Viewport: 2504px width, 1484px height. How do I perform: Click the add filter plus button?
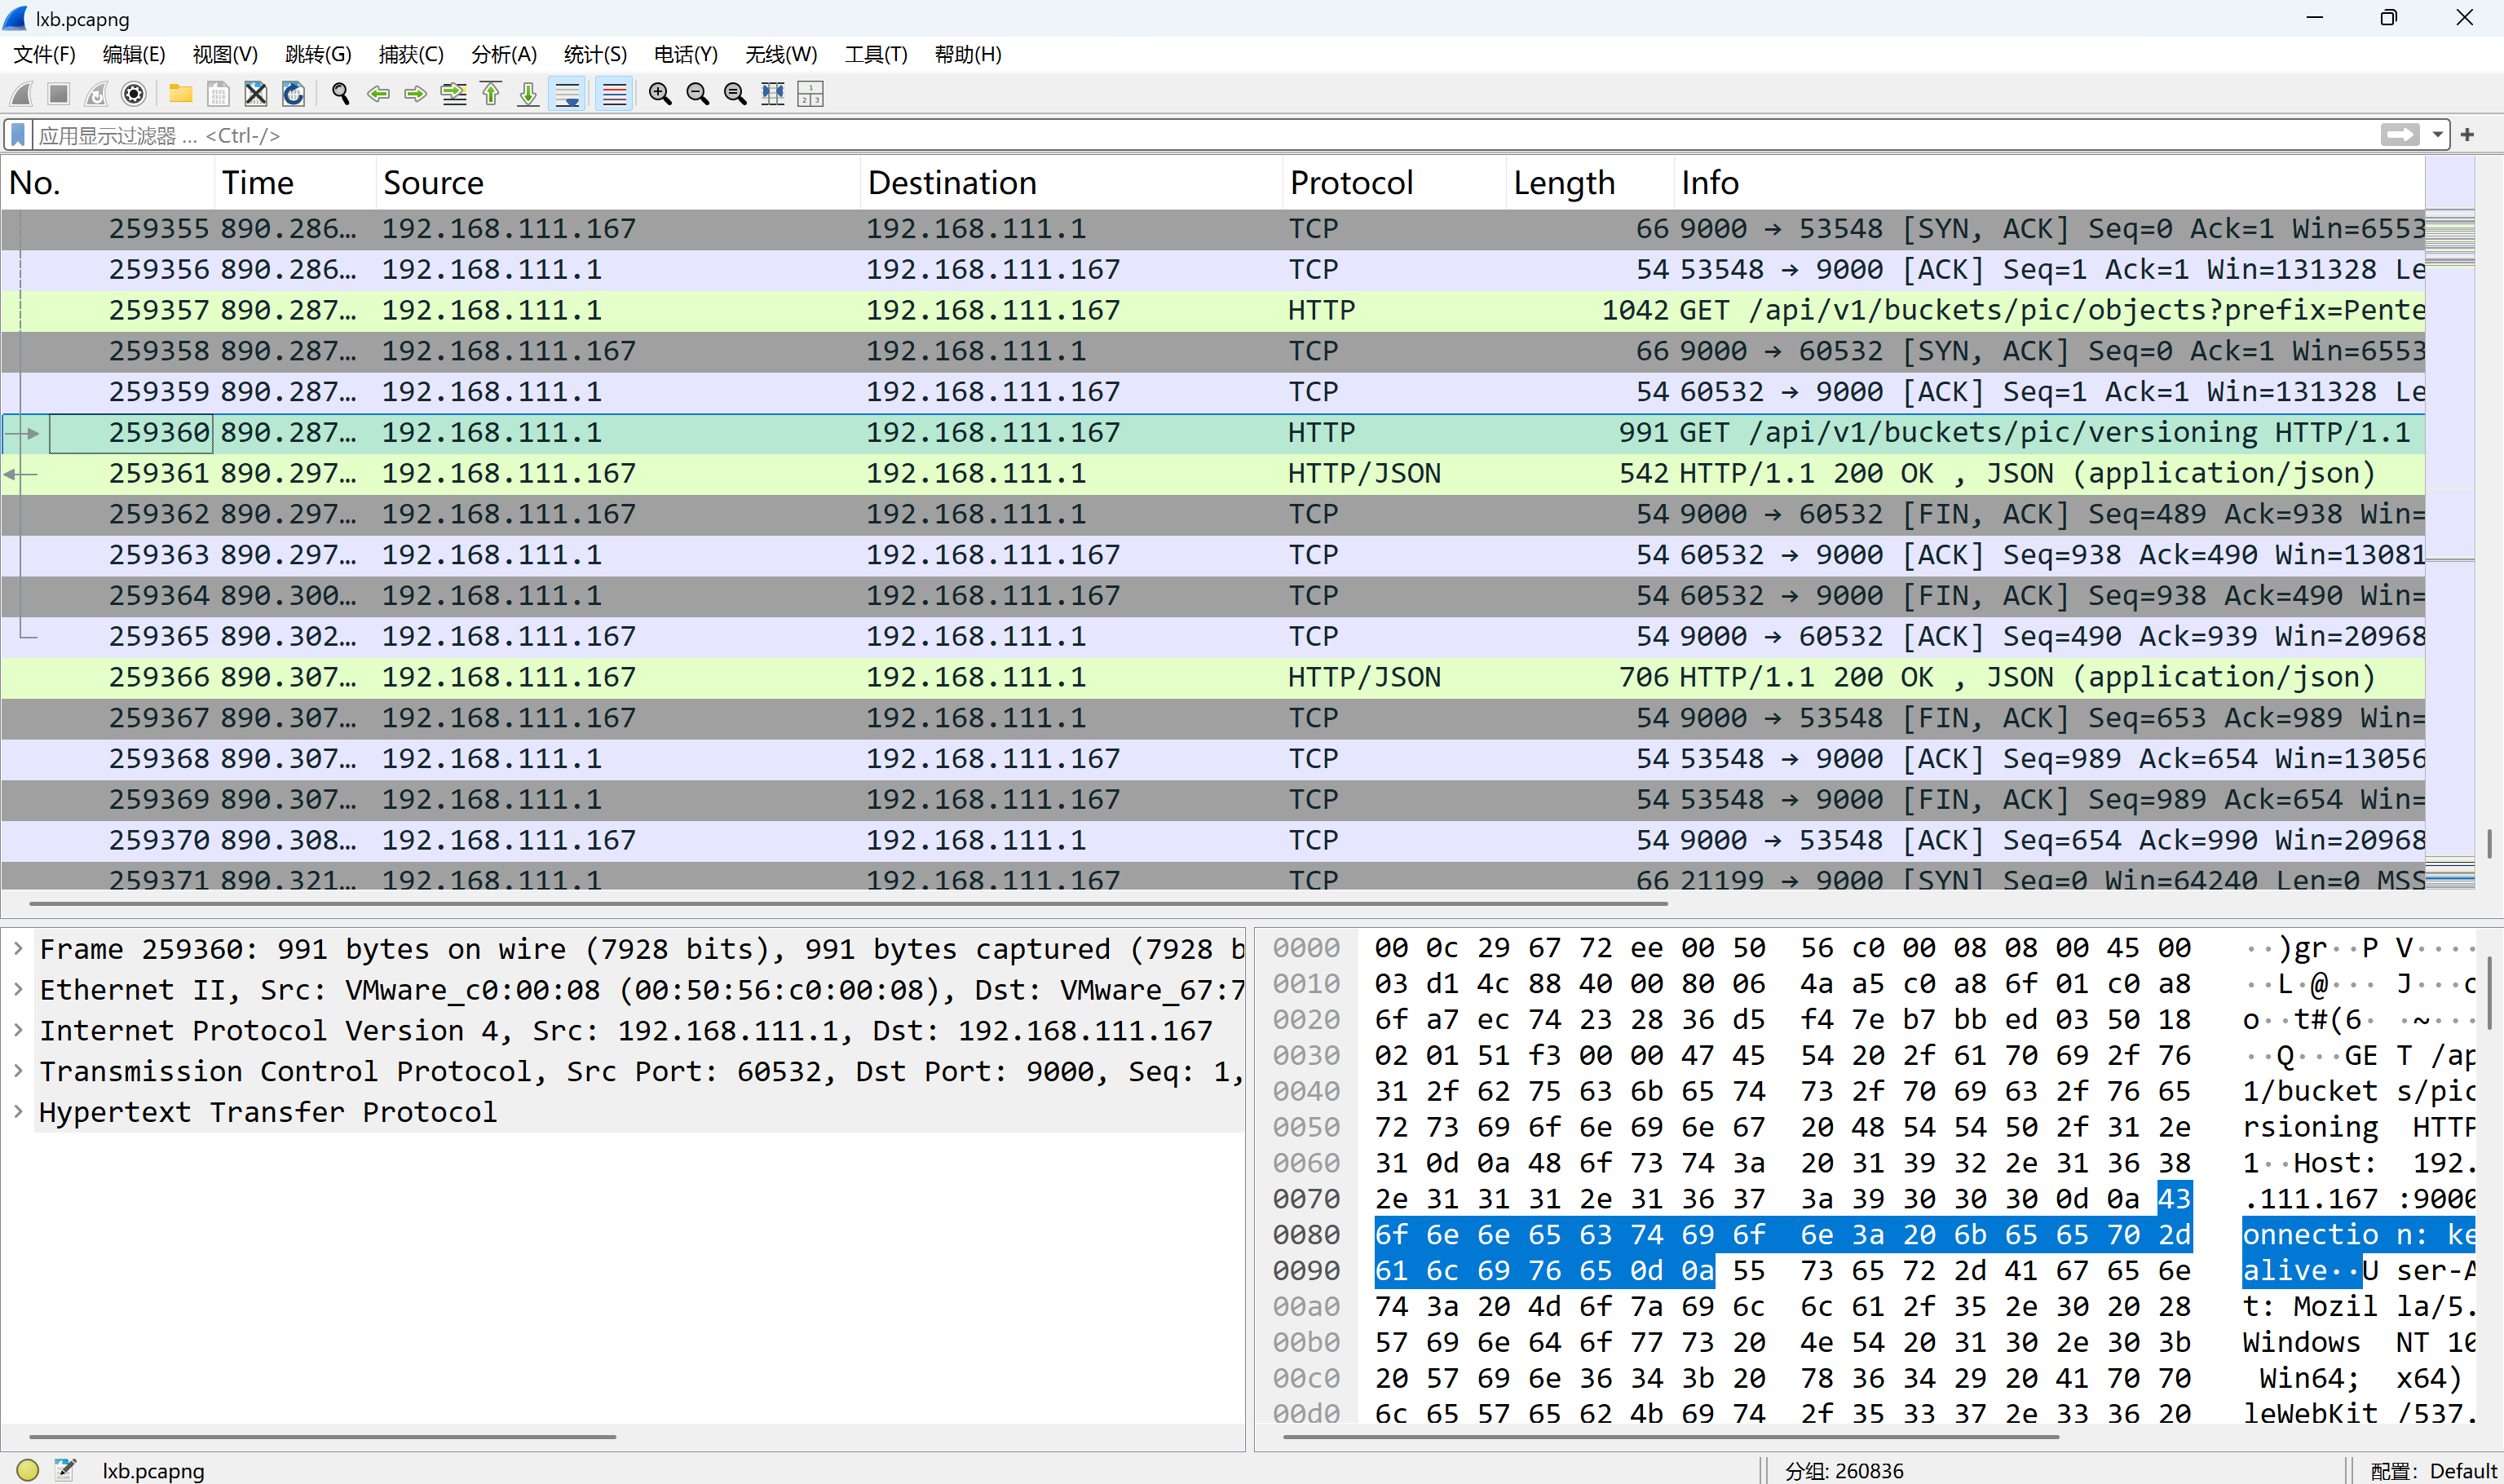tap(2468, 135)
